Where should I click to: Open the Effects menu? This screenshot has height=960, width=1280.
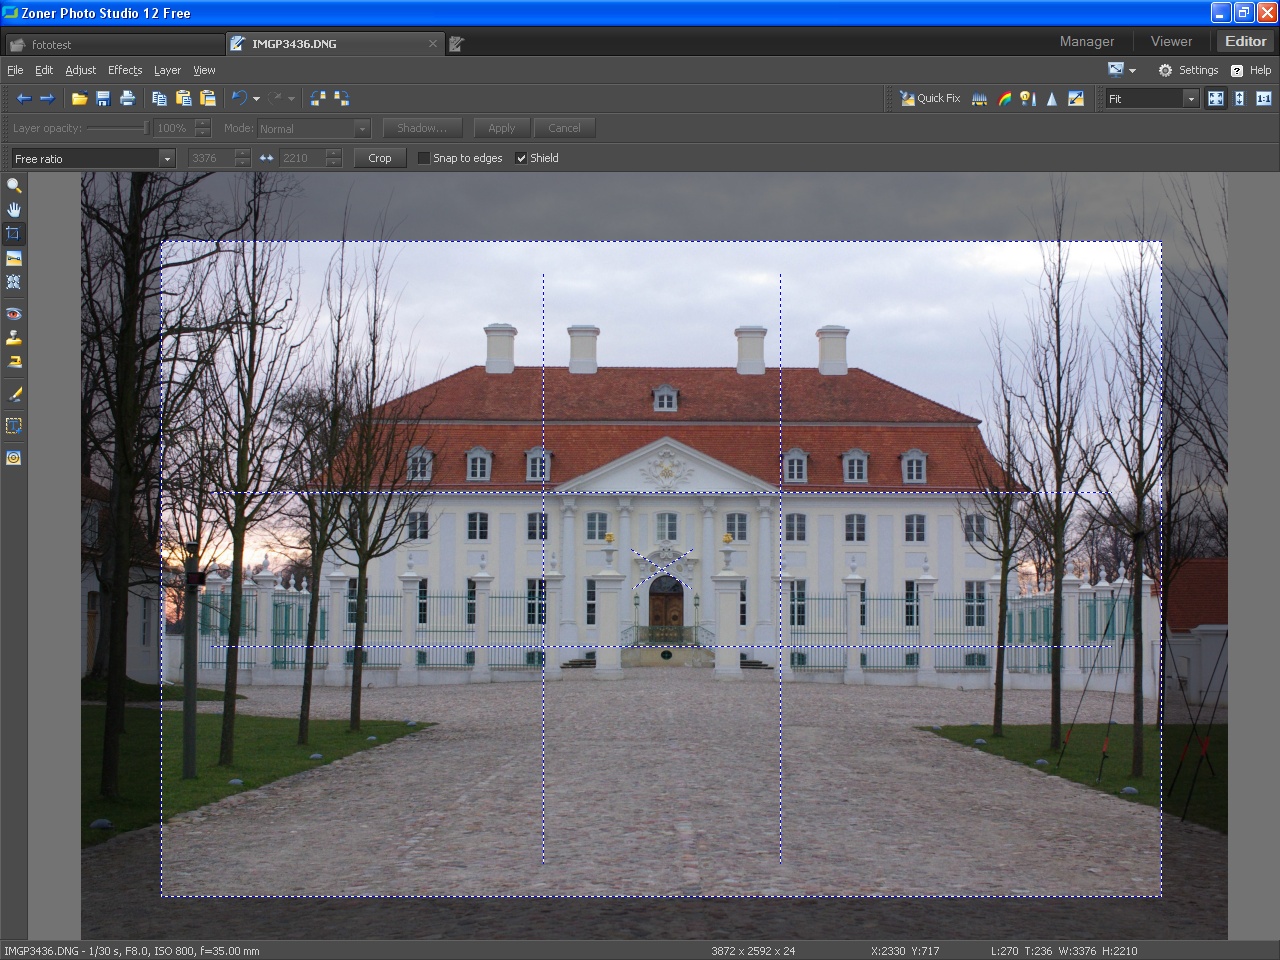[x=125, y=70]
